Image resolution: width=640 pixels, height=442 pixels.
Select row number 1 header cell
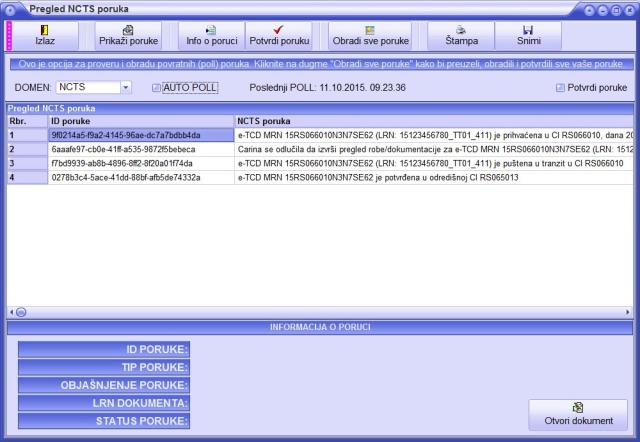click(27, 135)
